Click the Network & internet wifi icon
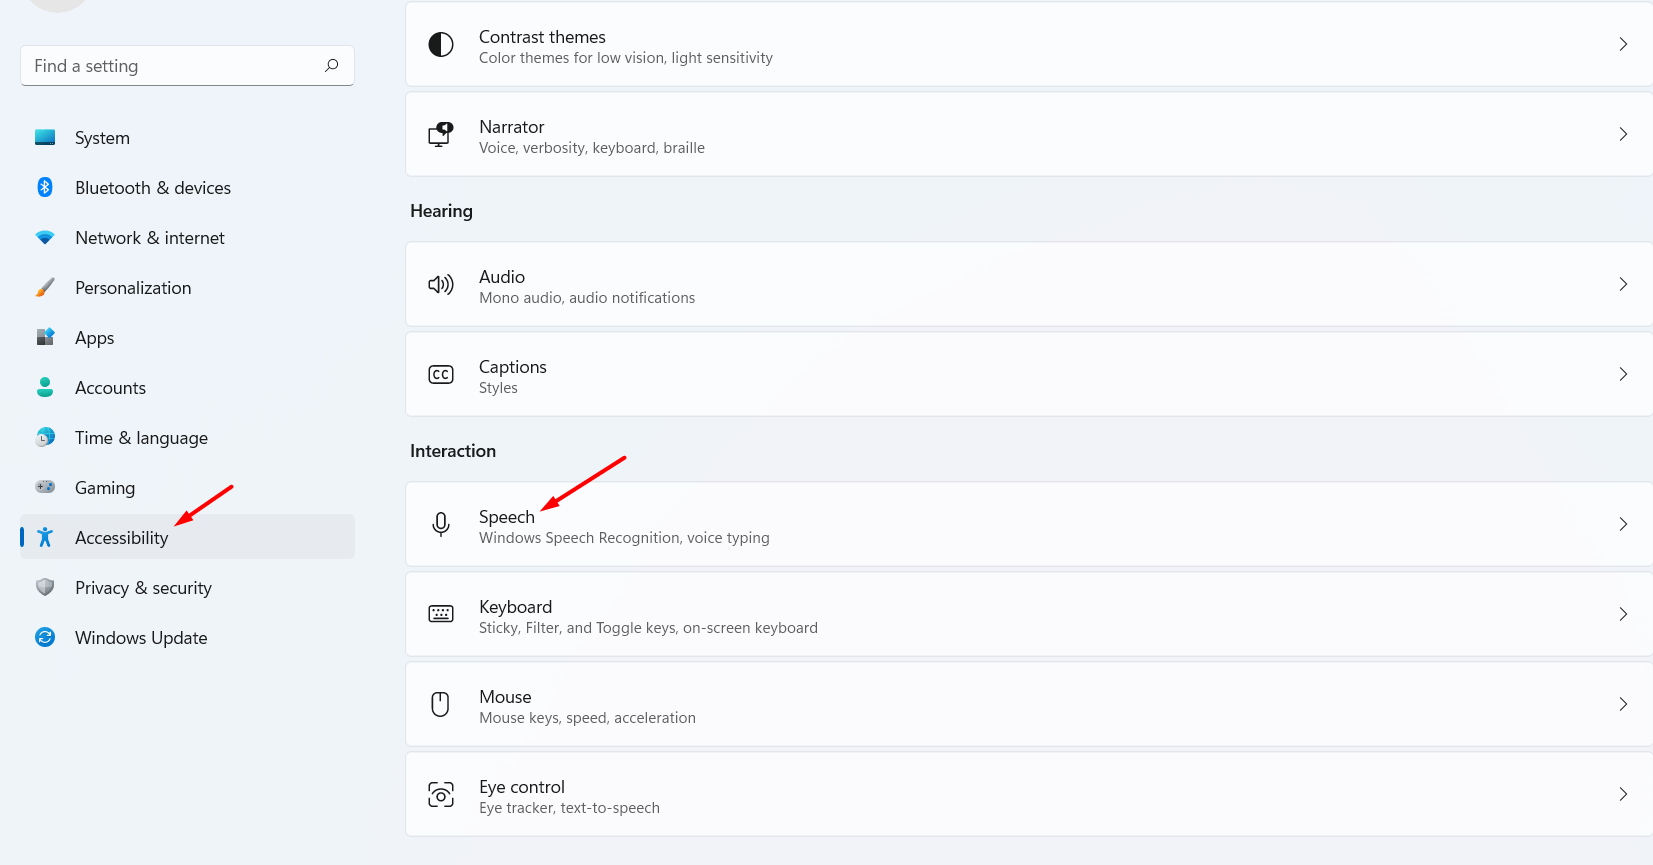 pyautogui.click(x=45, y=237)
